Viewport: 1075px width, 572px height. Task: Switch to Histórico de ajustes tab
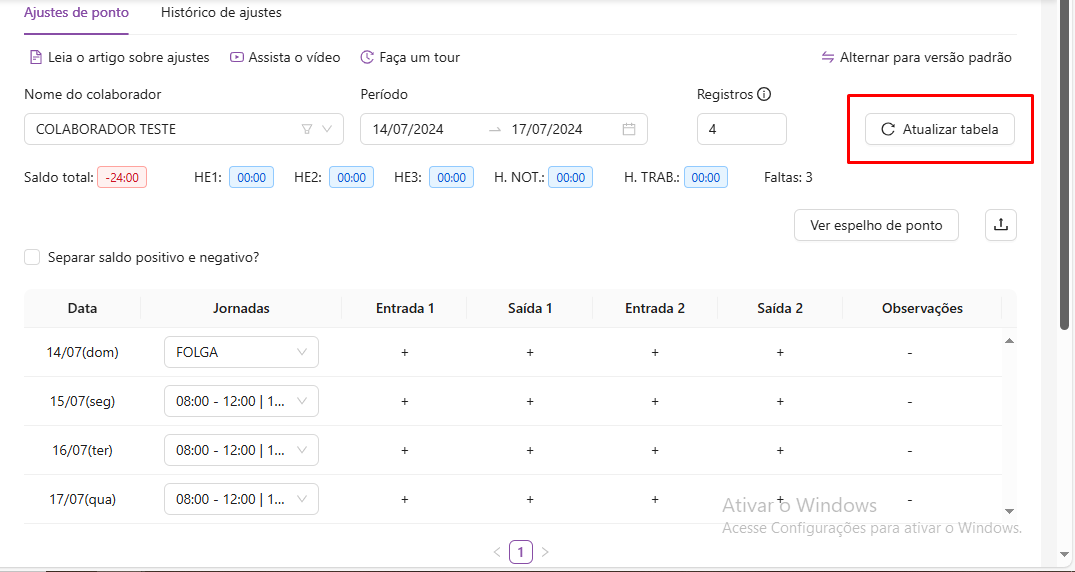coord(221,13)
